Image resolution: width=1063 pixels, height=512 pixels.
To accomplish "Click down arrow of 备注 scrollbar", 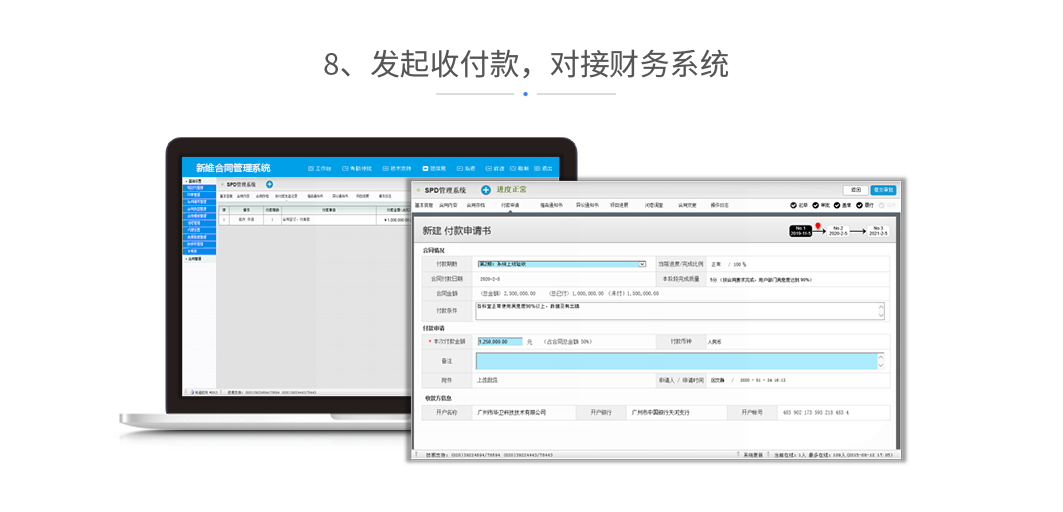I will [x=881, y=366].
